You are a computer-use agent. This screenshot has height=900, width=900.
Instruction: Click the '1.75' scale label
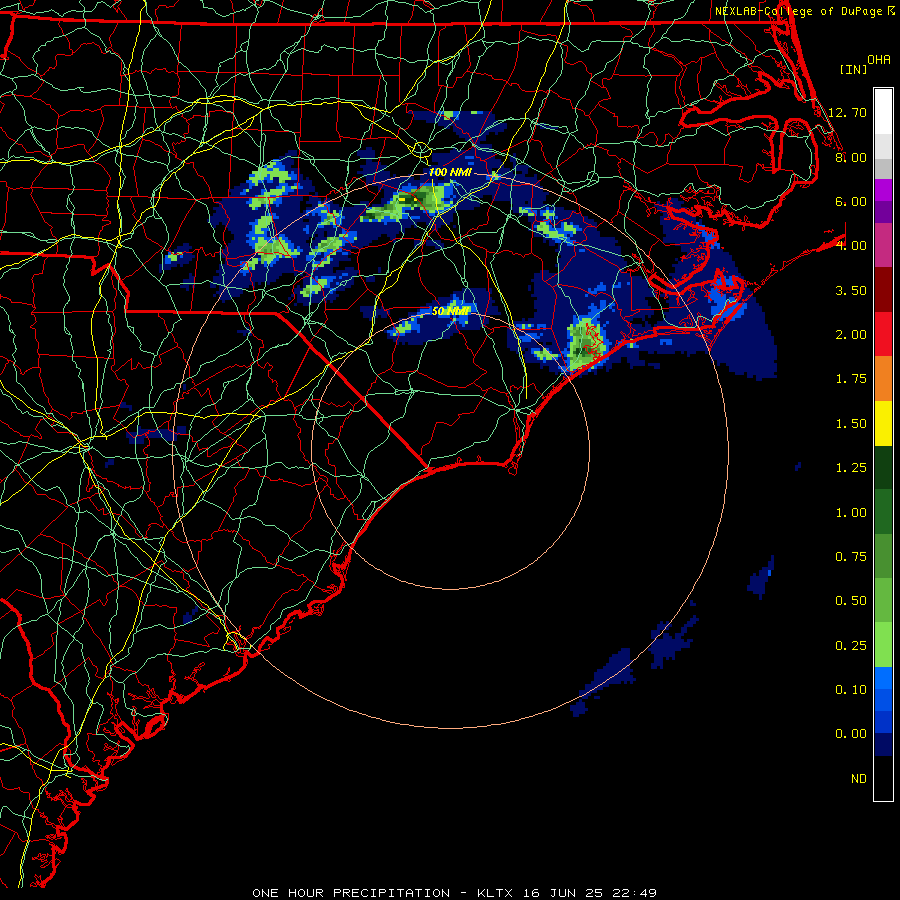851,379
